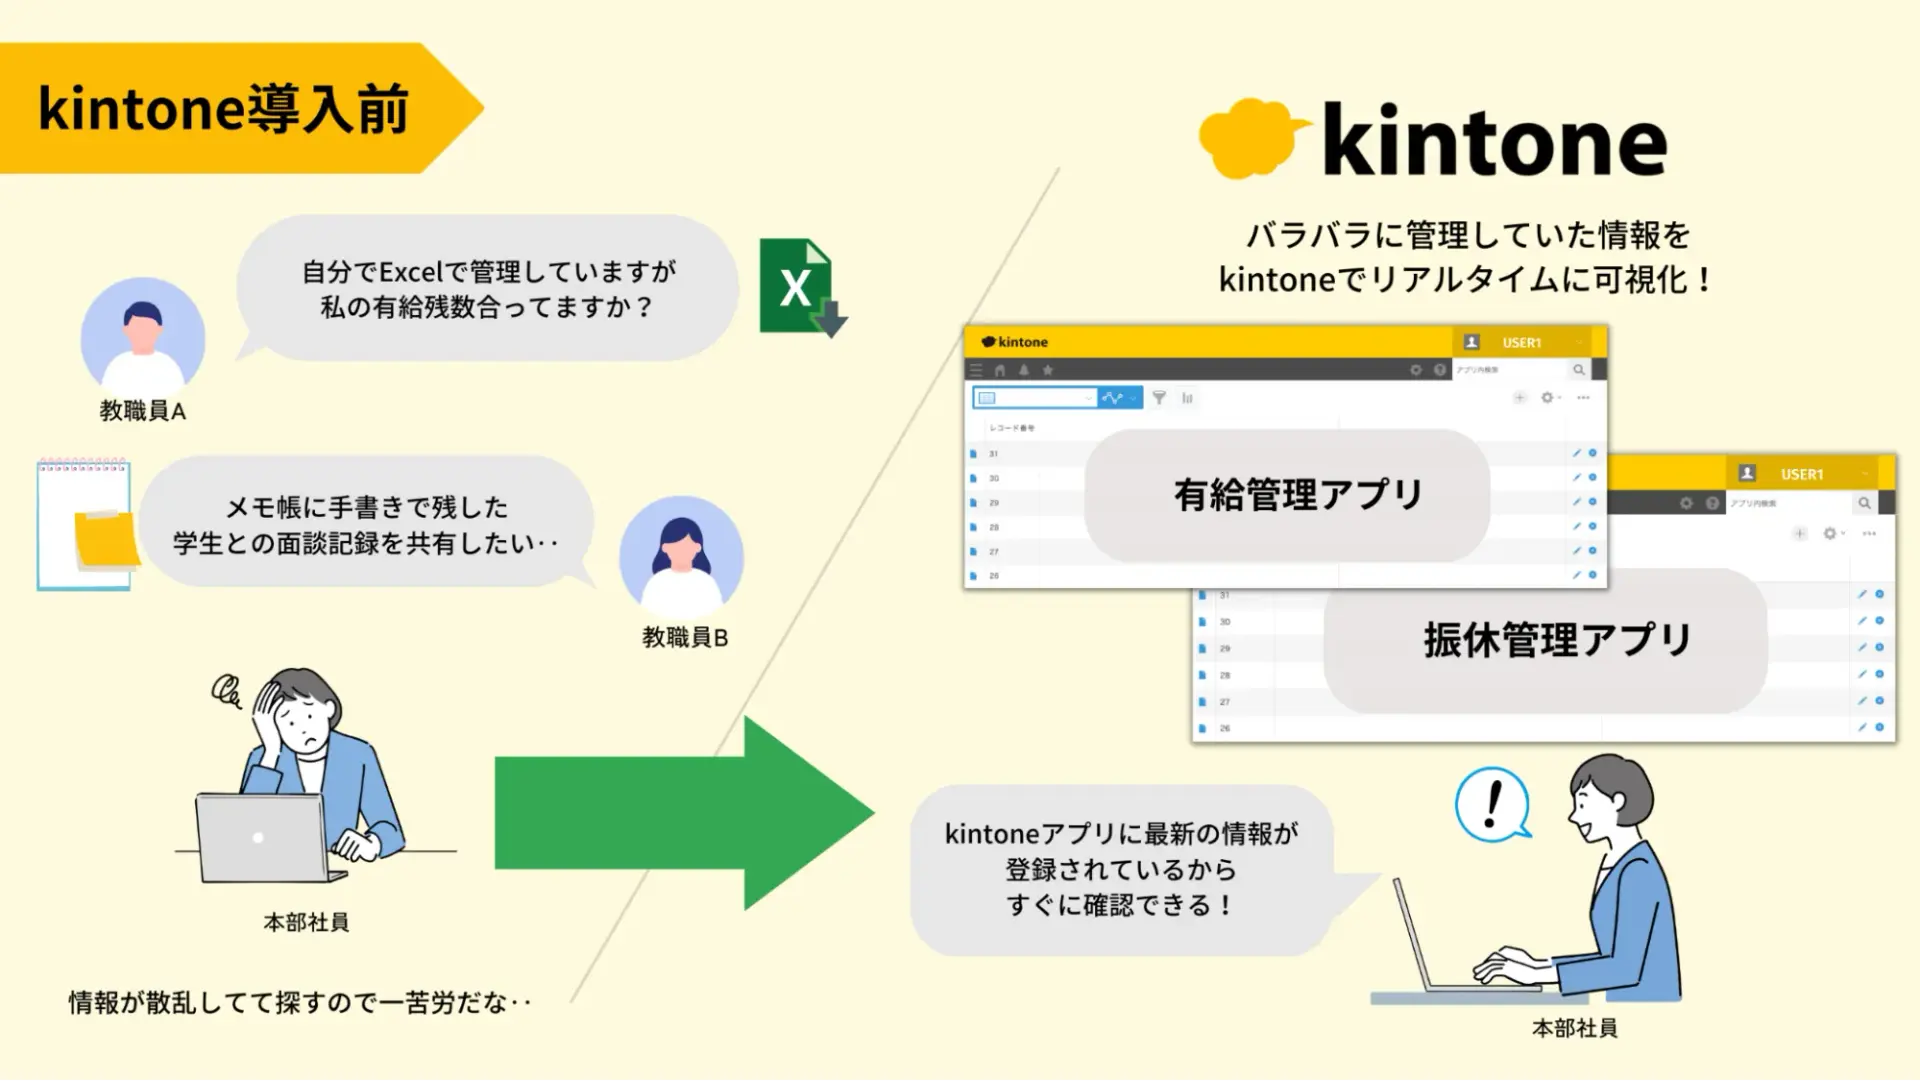Click the star favorites icon
Viewport: 1920px width, 1081px height.
click(1048, 370)
